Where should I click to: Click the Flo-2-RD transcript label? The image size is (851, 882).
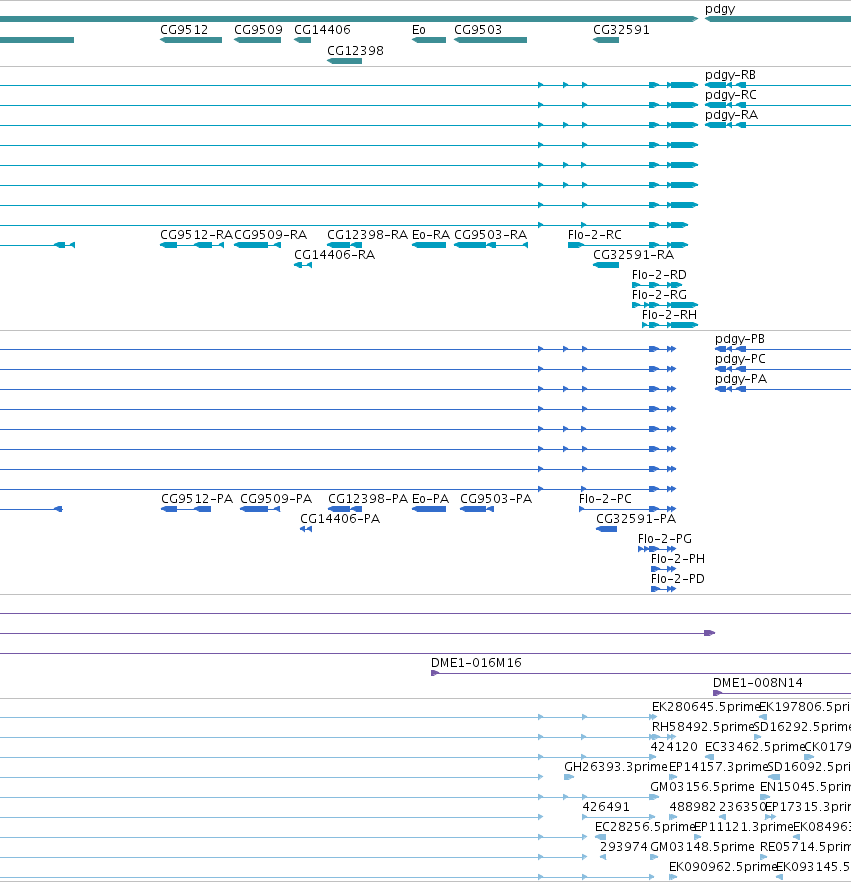659,275
